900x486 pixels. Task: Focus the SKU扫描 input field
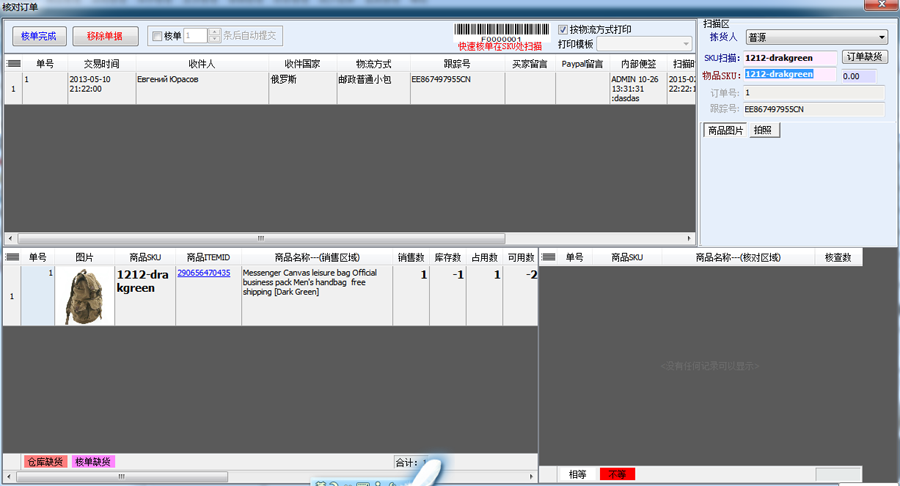(789, 58)
